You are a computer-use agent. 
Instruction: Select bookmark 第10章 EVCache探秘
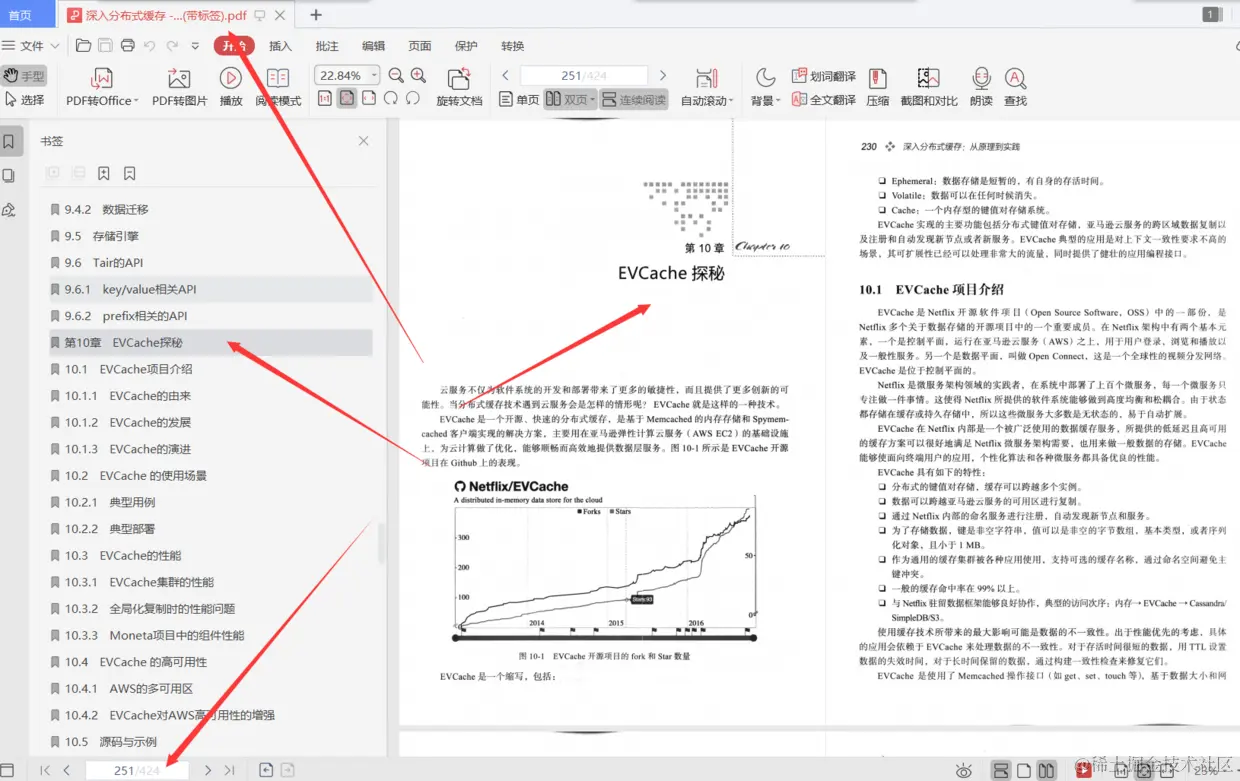point(210,343)
